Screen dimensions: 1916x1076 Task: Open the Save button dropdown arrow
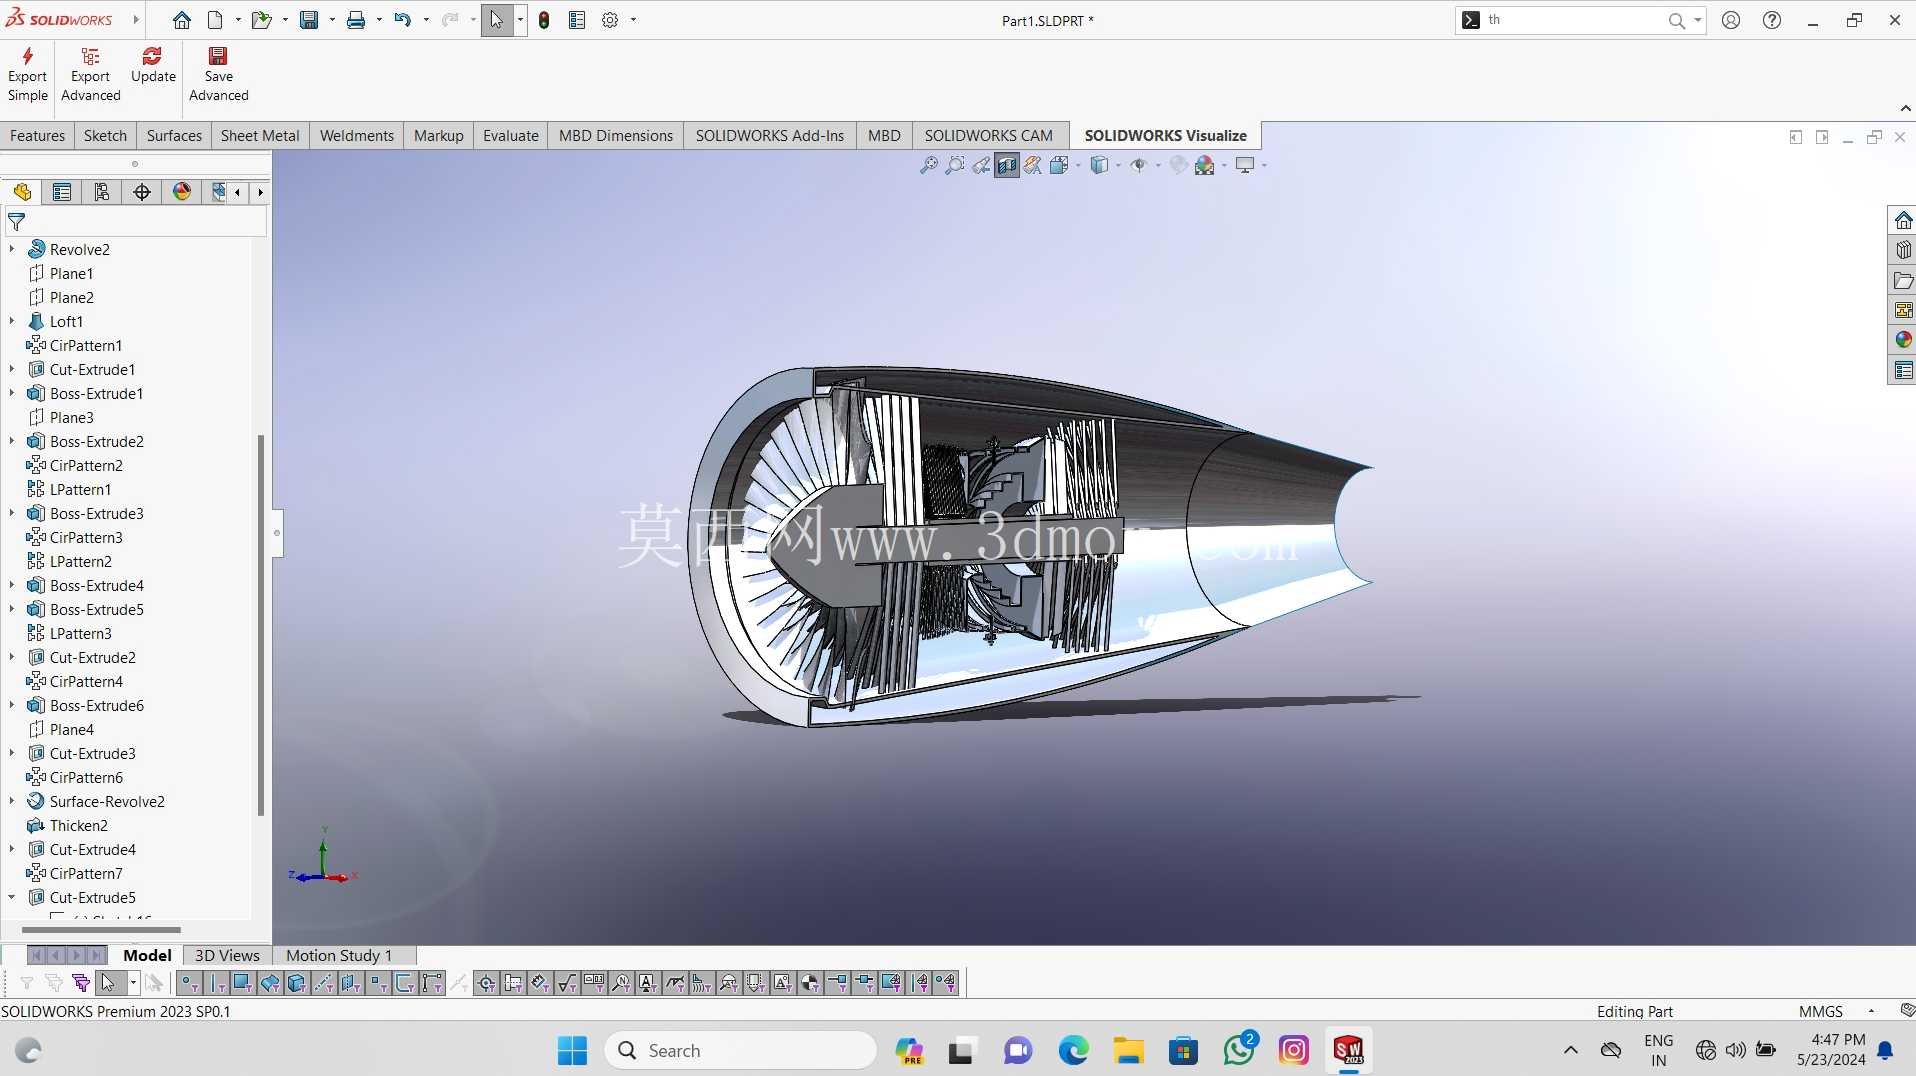[332, 20]
